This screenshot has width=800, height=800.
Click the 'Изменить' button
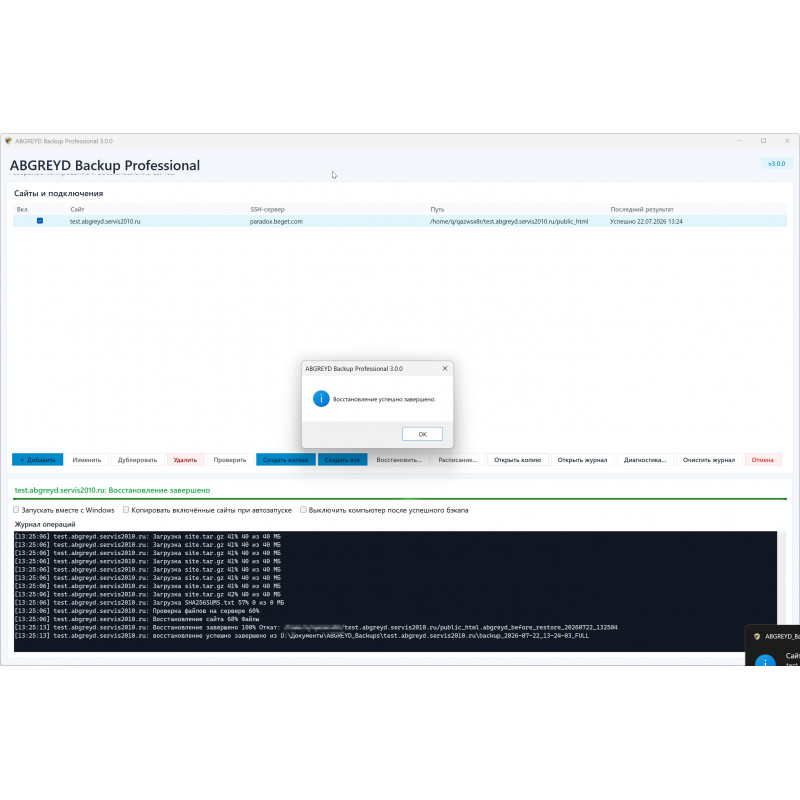coord(87,460)
